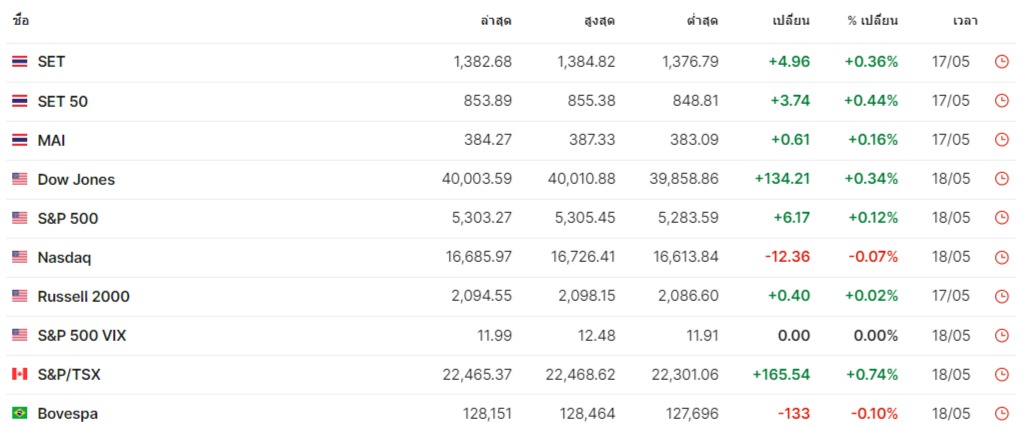The image size is (1022, 428).
Task: Open the S&P/TSX index page
Action: [x=69, y=374]
